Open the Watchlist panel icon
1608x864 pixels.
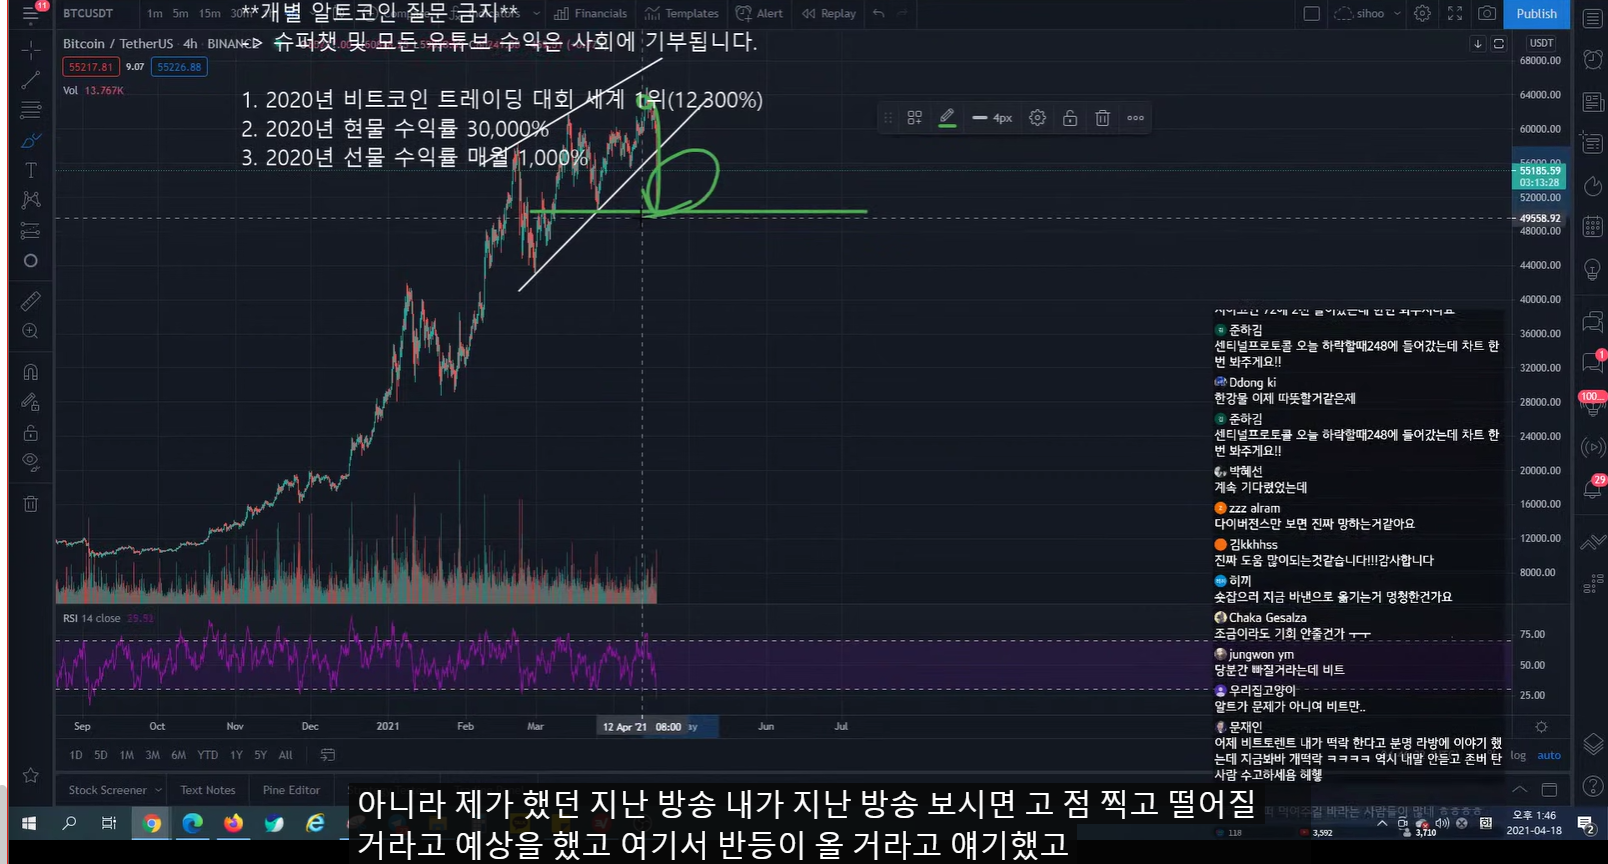coord(1592,19)
